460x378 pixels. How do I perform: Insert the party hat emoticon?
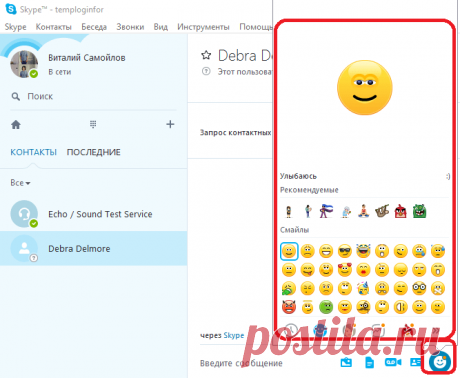click(363, 288)
